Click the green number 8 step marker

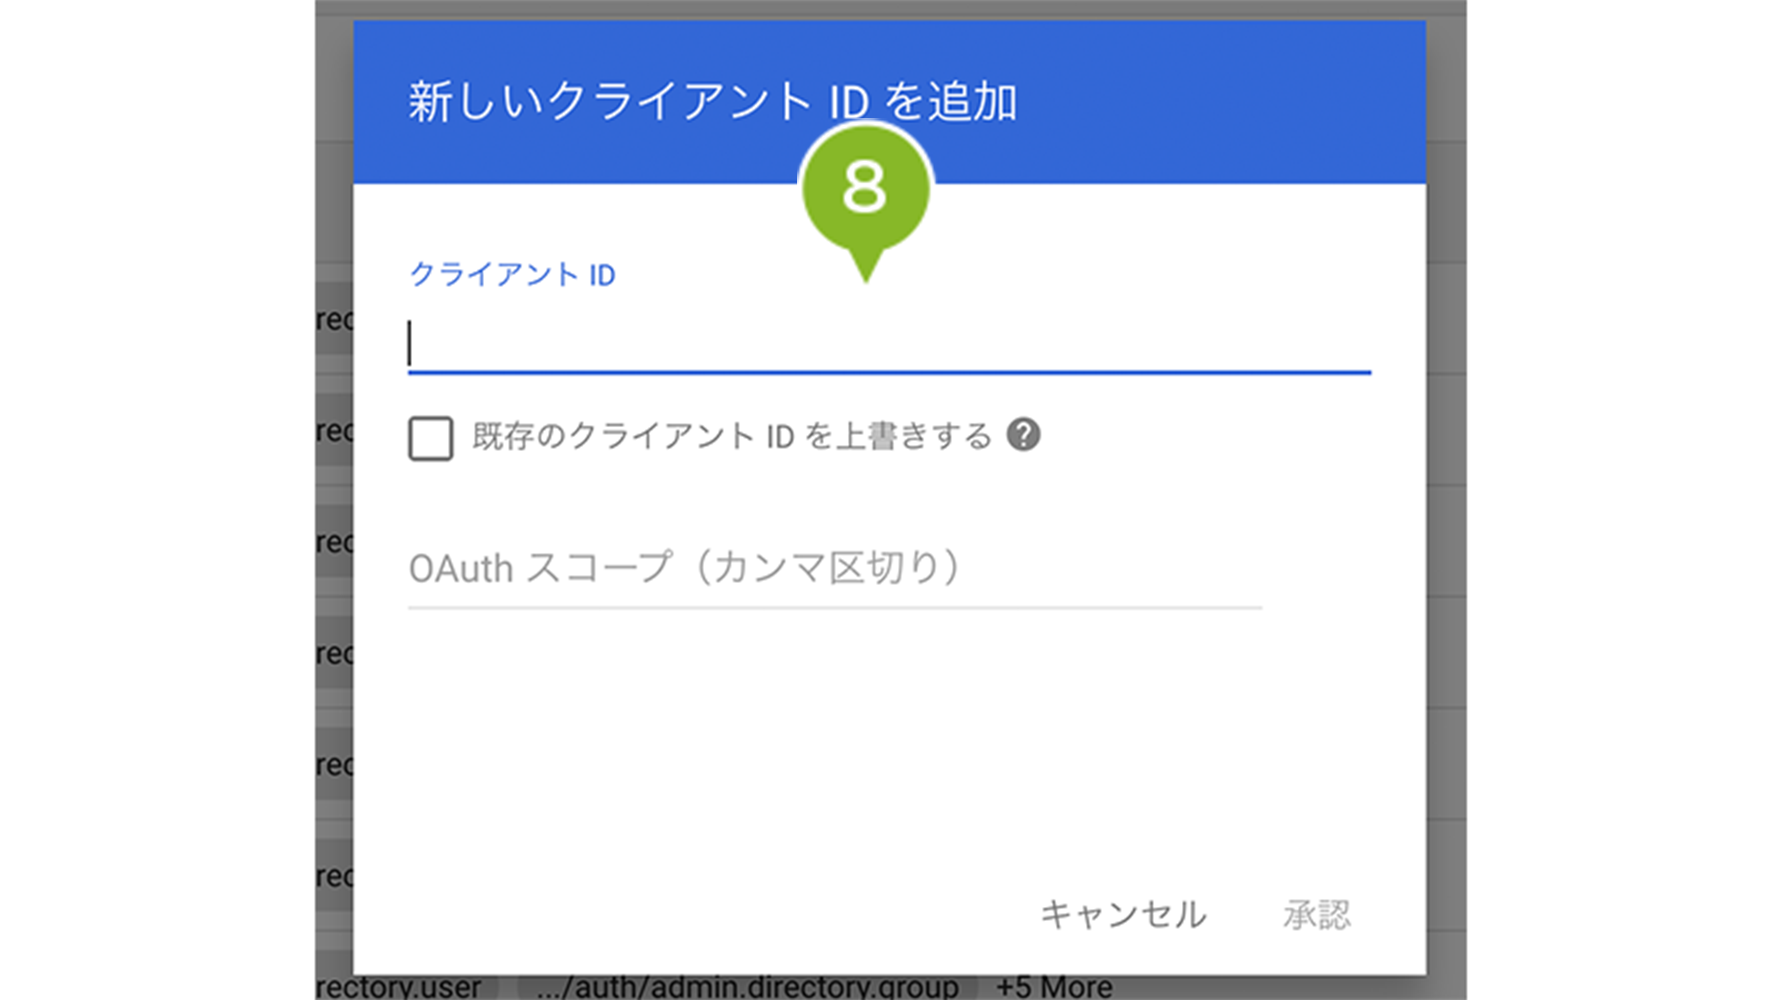point(865,188)
